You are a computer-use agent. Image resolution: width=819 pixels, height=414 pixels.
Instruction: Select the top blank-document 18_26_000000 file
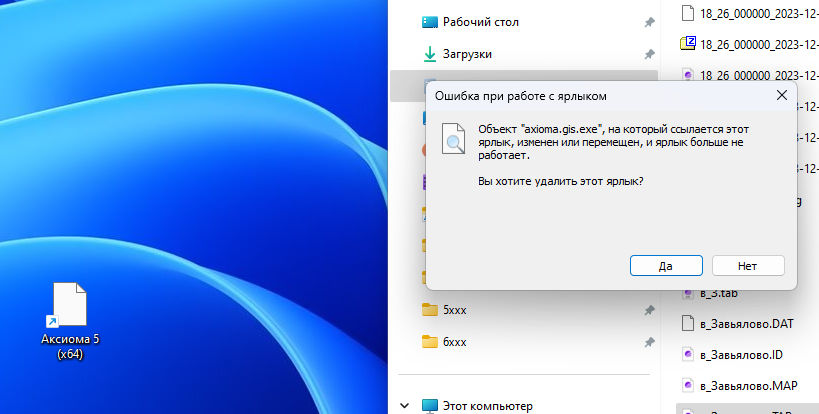[x=759, y=14]
